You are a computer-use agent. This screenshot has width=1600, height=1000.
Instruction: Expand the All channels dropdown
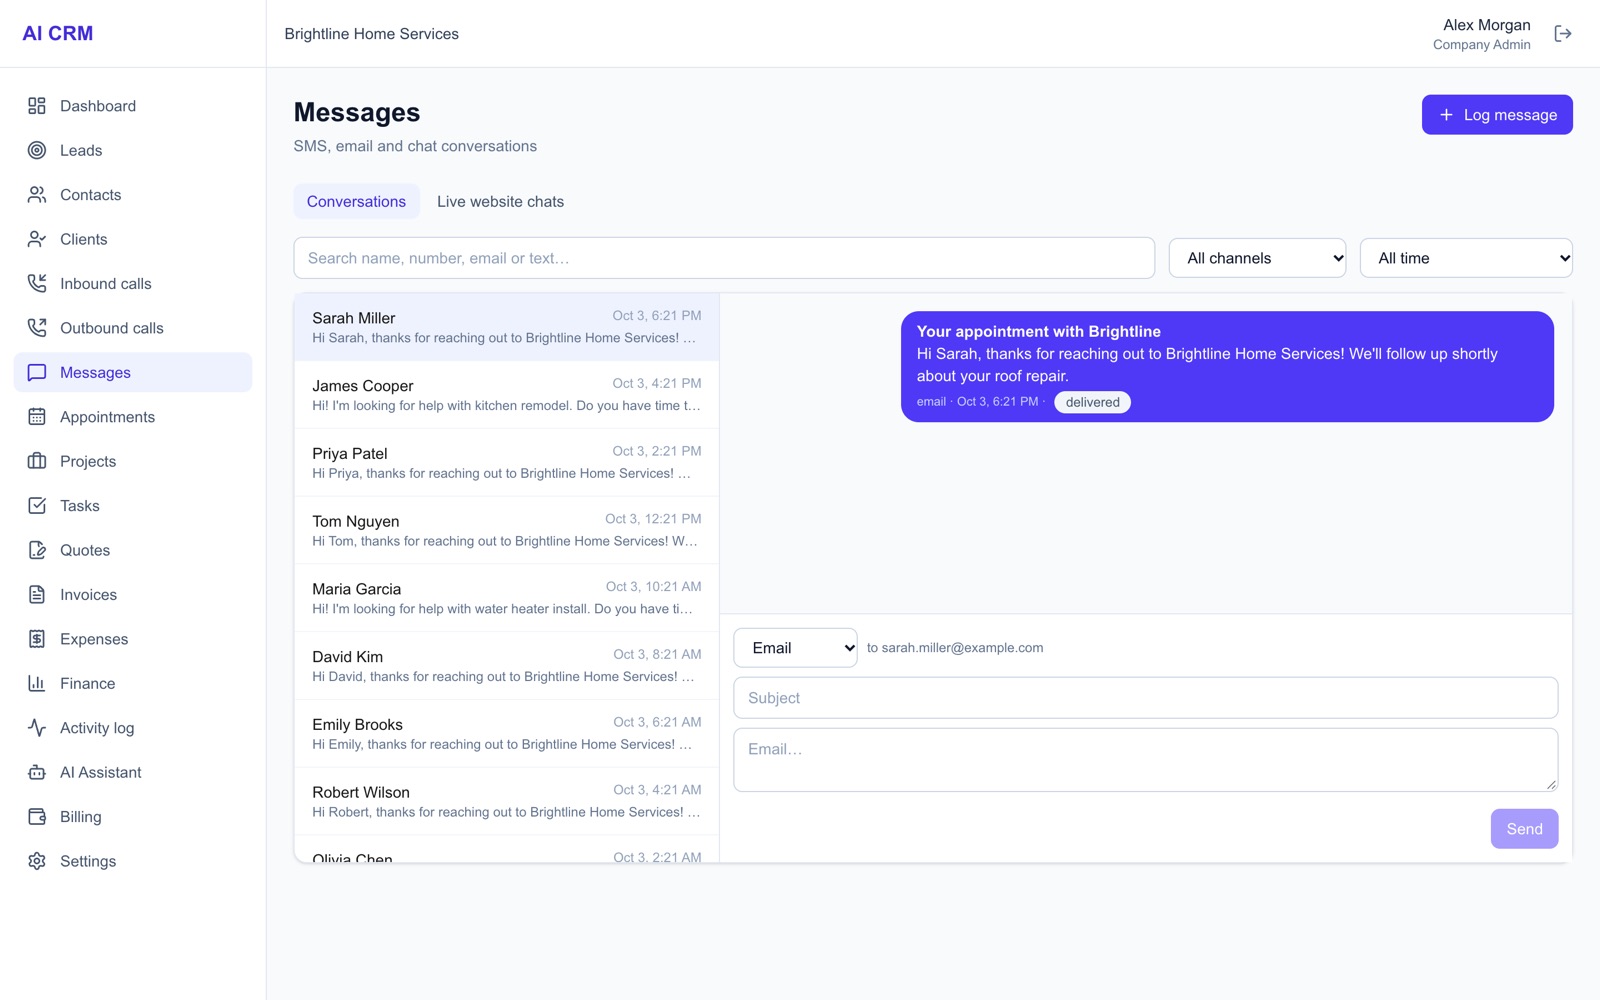click(x=1257, y=258)
